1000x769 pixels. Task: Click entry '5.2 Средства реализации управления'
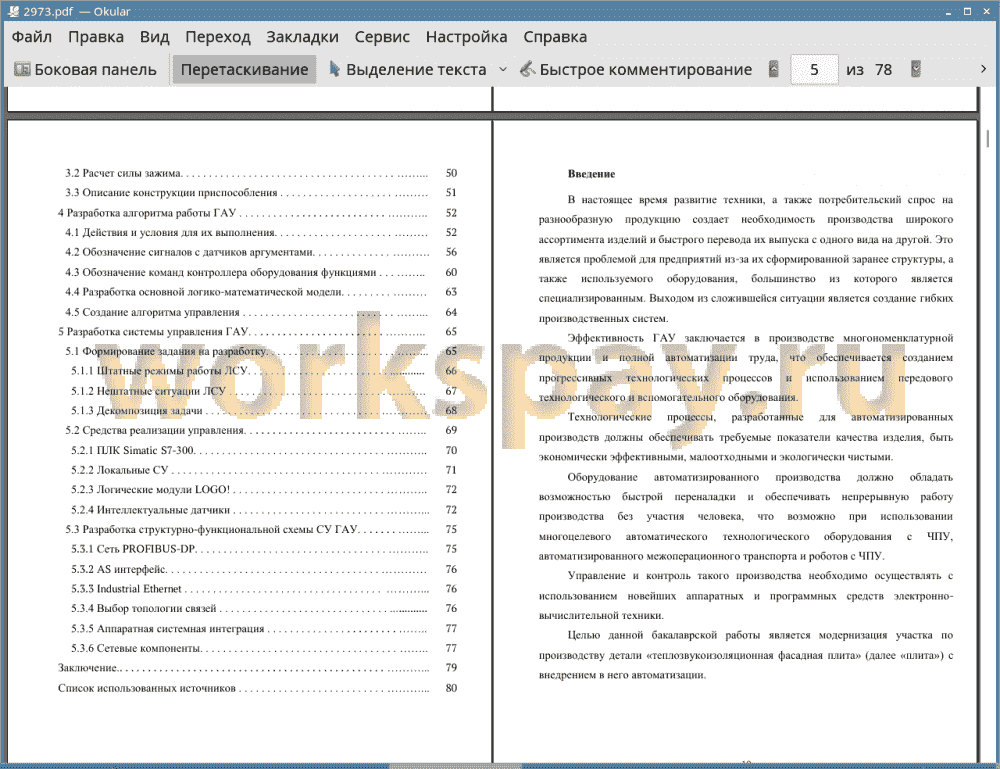click(x=155, y=430)
